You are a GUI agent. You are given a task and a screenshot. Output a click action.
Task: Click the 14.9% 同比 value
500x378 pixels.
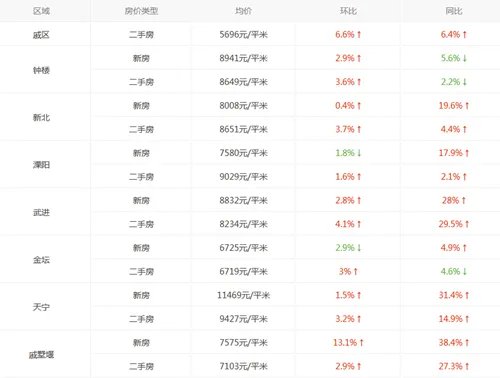click(x=454, y=319)
